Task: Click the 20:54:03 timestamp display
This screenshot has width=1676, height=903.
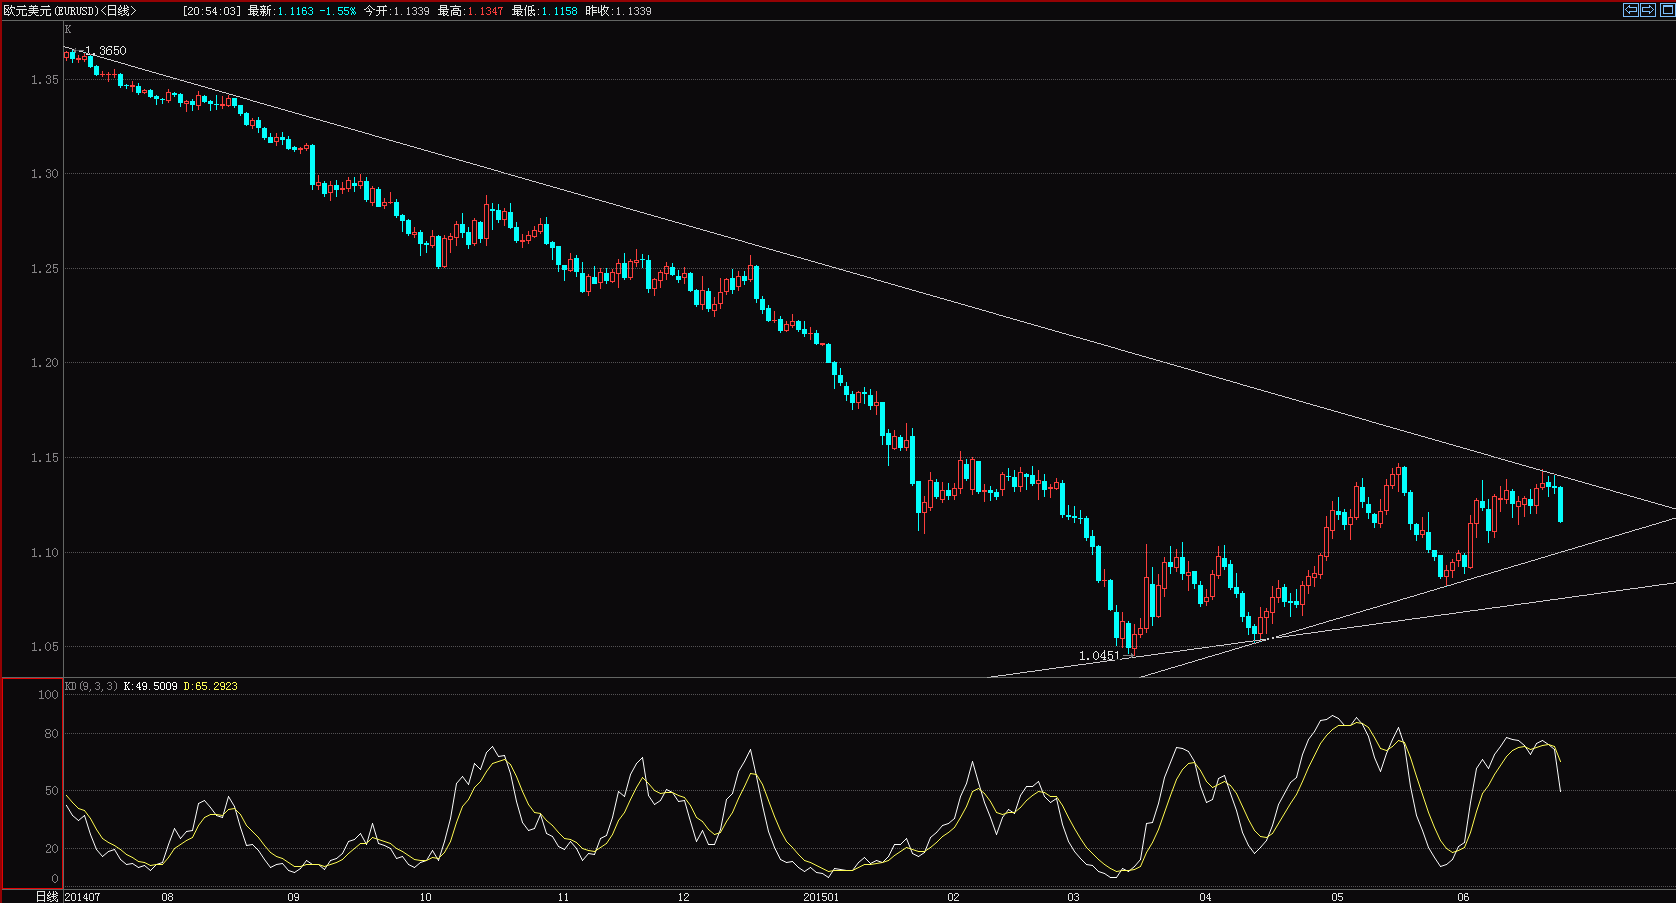Action: point(210,9)
